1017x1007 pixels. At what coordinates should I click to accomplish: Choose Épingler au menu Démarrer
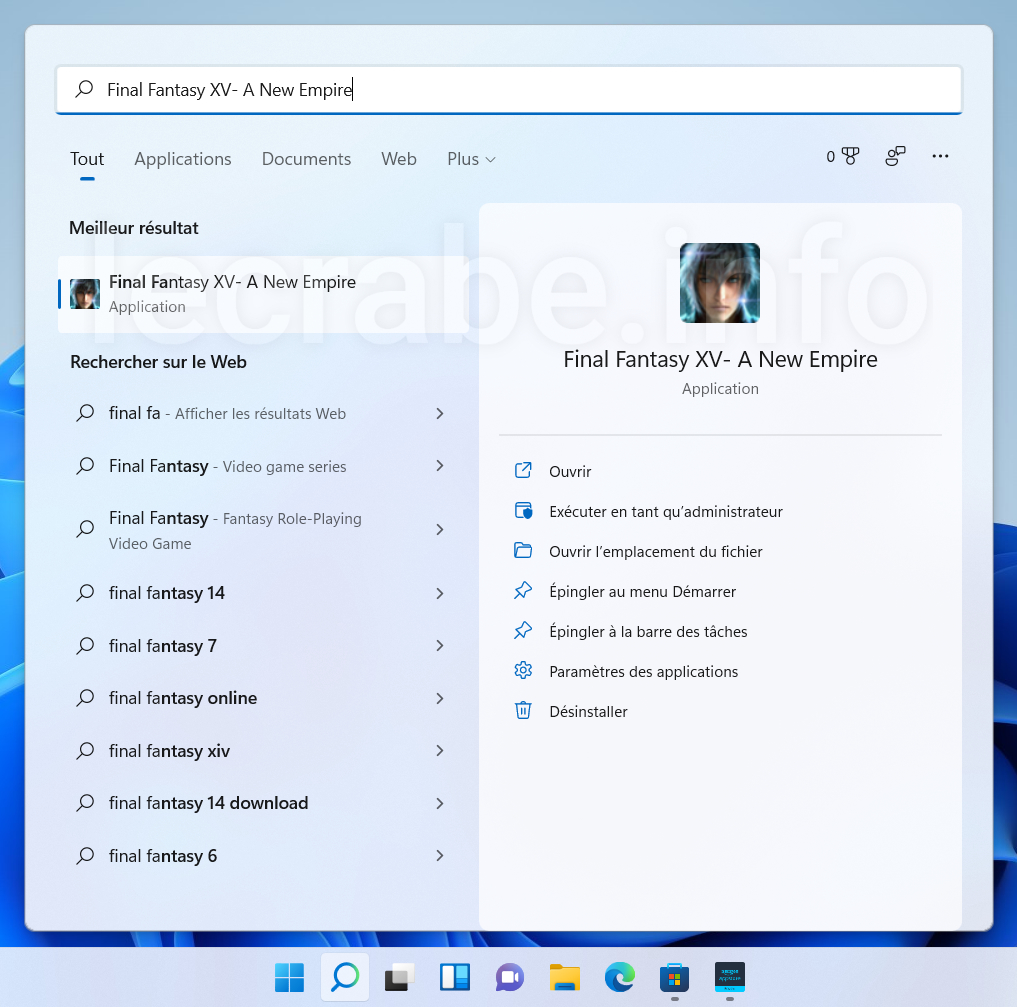point(642,591)
